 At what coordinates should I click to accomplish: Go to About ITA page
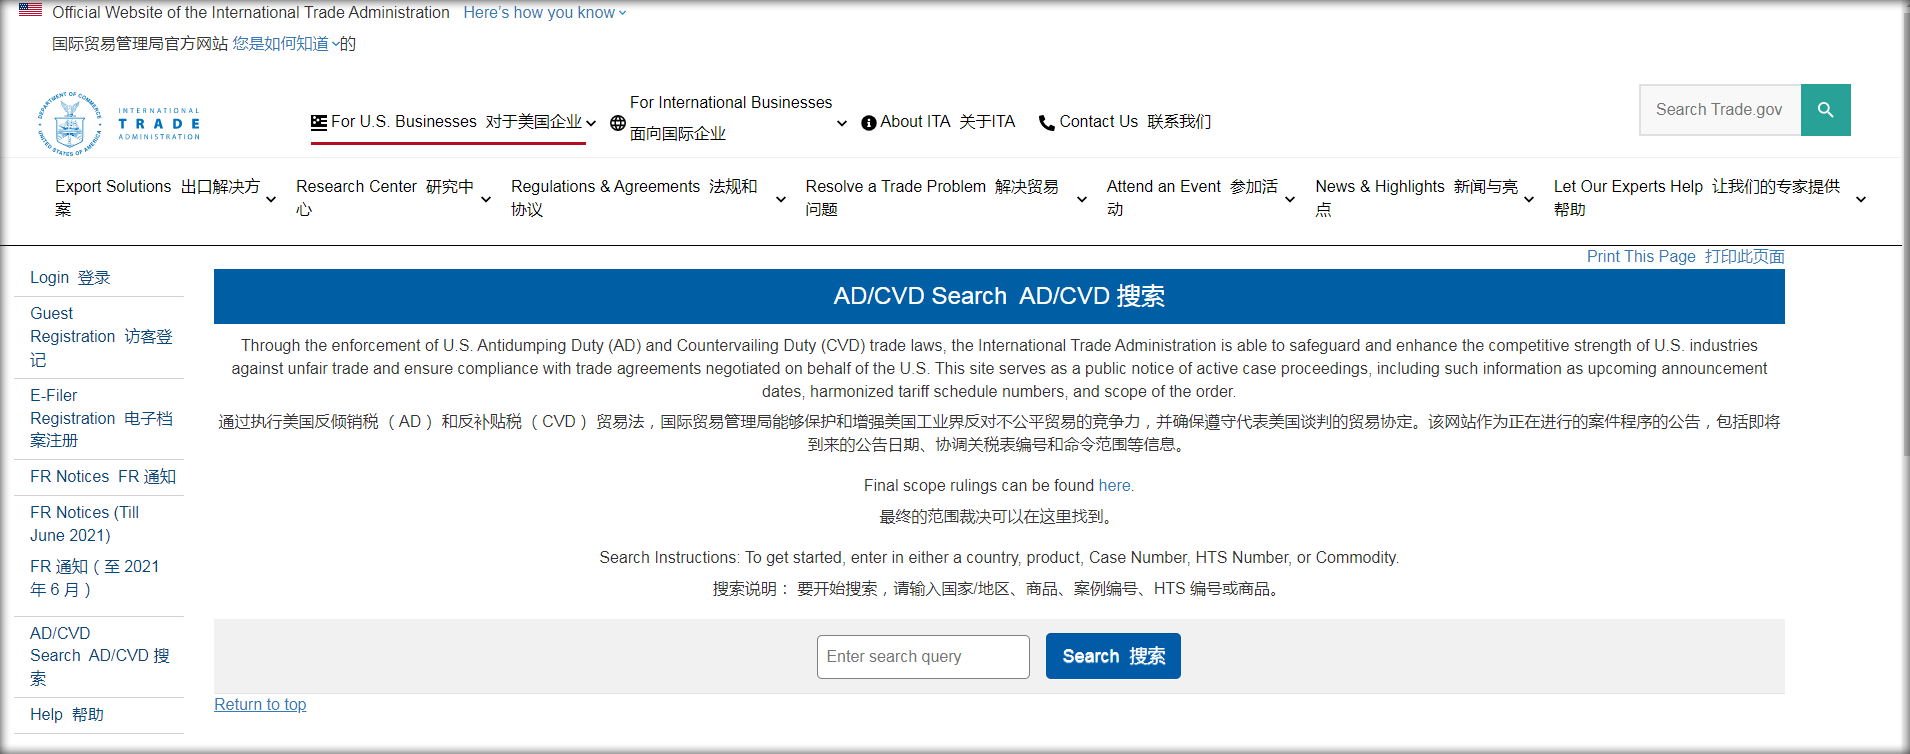tap(947, 122)
